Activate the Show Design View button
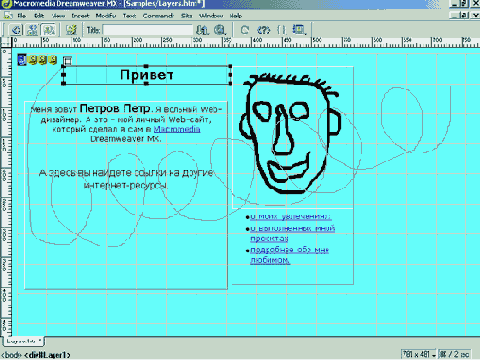Viewport: 480px width, 360px height. pyautogui.click(x=49, y=30)
